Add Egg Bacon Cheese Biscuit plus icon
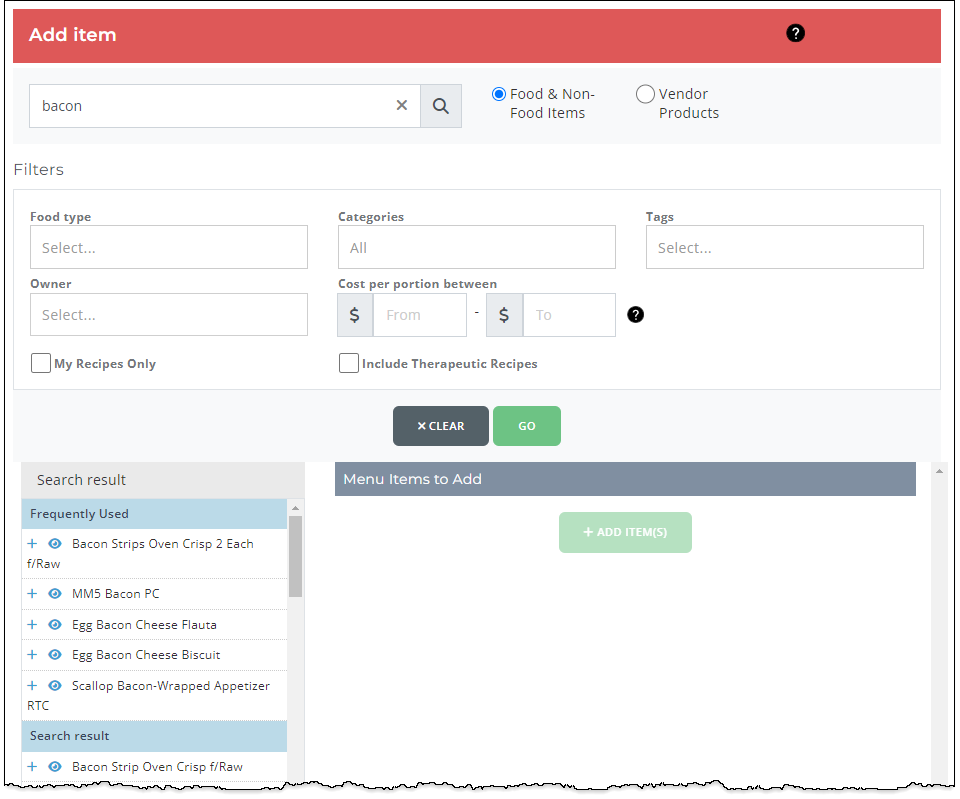The height and width of the screenshot is (799, 960). point(32,655)
